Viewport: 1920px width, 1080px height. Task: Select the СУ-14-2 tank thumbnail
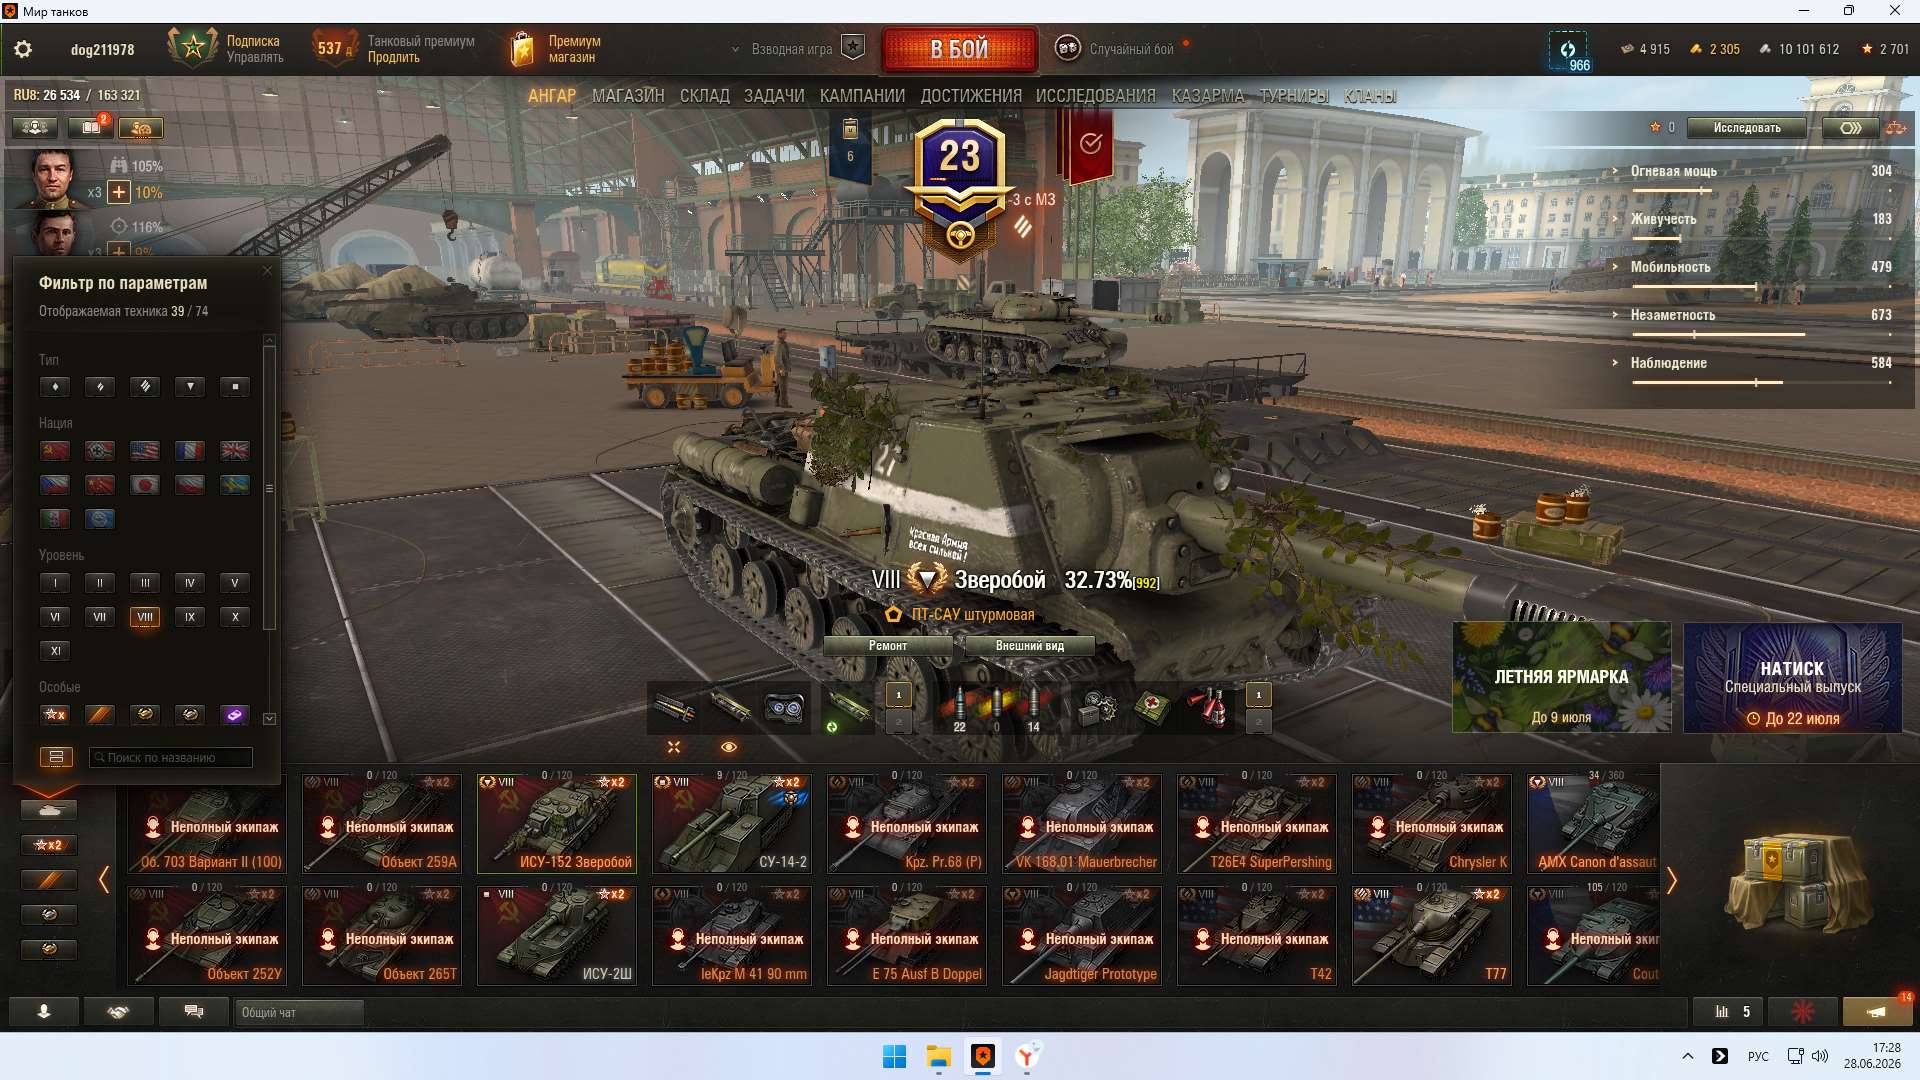coord(732,823)
